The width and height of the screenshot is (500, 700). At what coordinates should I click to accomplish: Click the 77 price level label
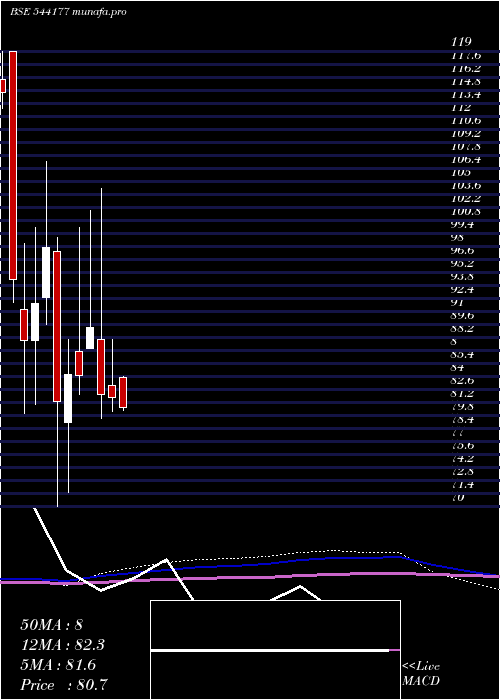[458, 432]
